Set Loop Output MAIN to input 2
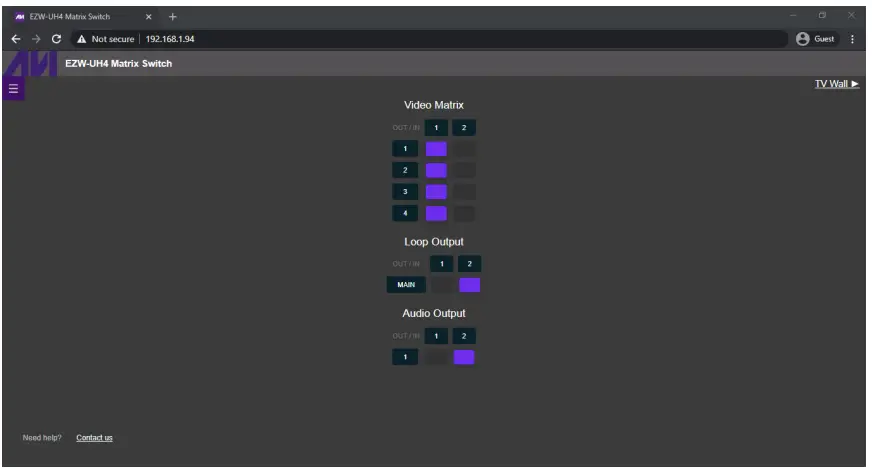872x469 pixels. pos(469,285)
